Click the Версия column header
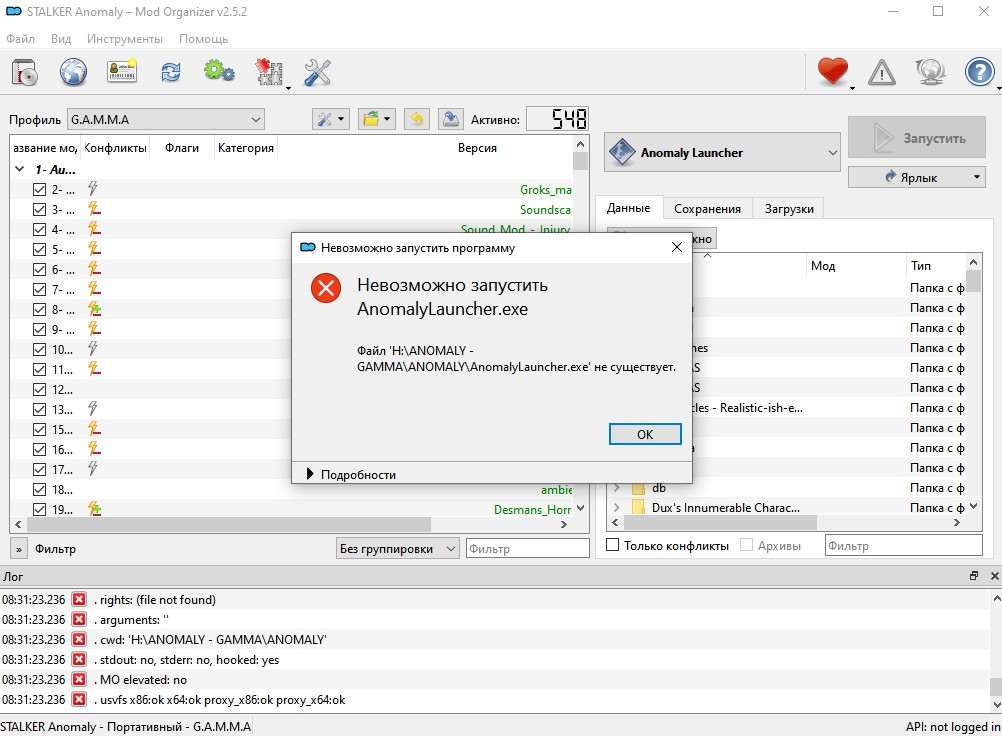Screen dimensions: 1002x736 pyautogui.click(x=477, y=148)
